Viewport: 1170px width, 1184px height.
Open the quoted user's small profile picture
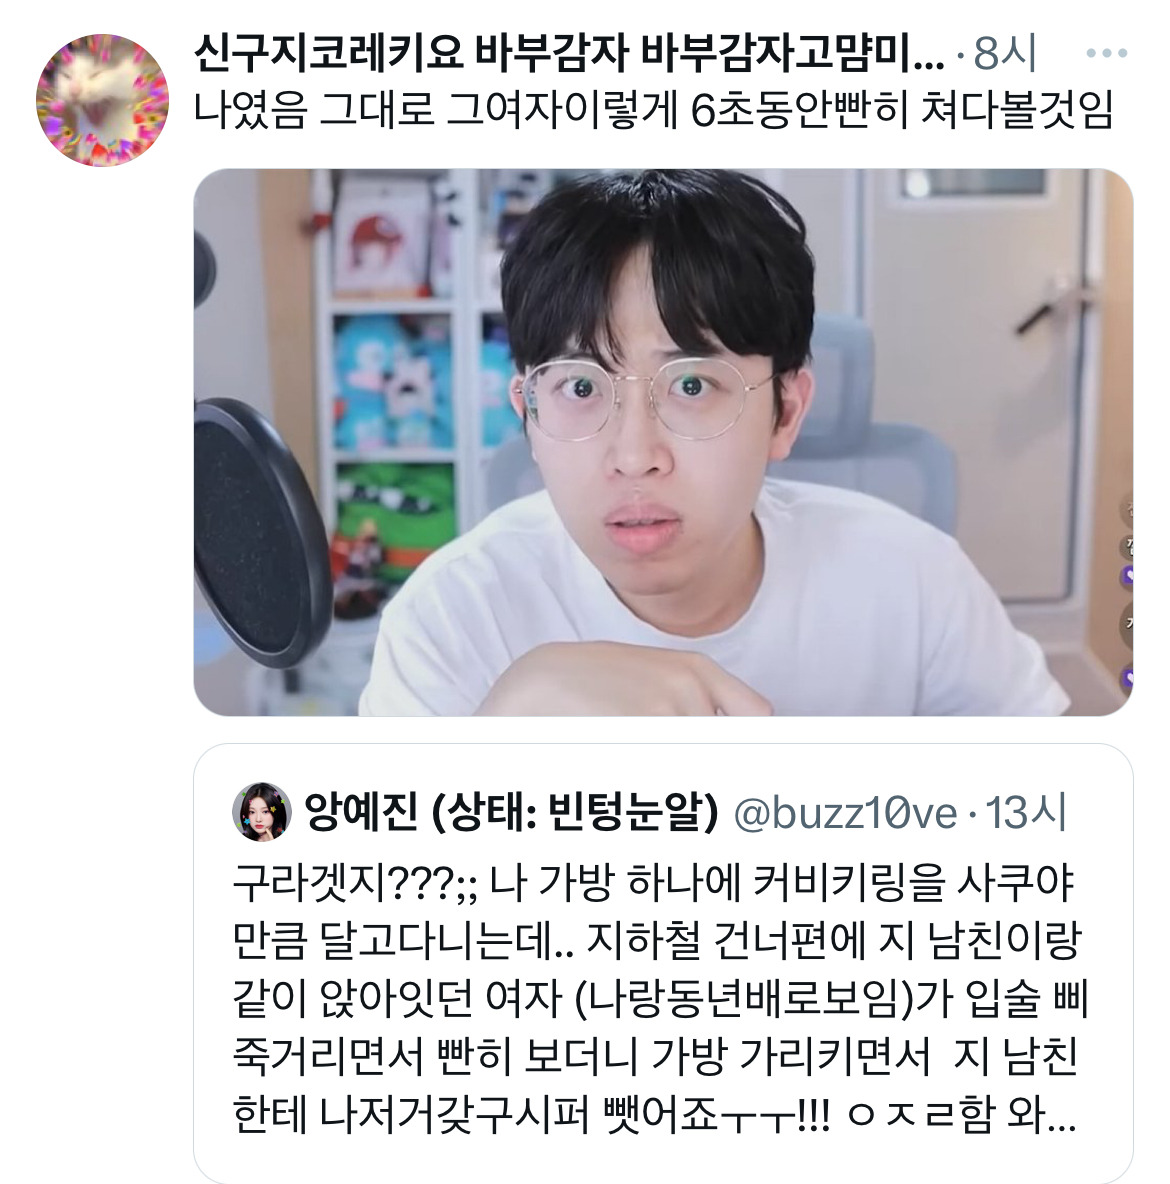(x=261, y=812)
